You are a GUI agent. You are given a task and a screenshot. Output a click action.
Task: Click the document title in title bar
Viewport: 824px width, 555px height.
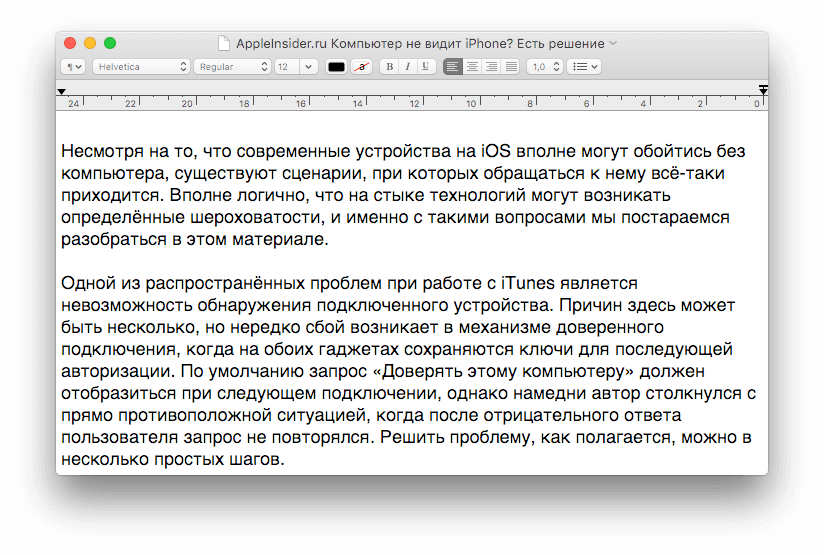[x=420, y=44]
